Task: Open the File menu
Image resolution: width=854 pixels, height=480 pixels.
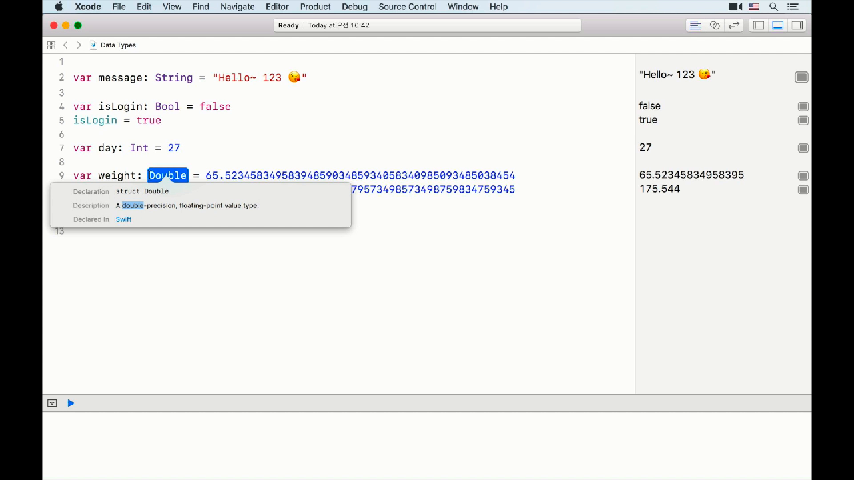Action: [x=119, y=7]
